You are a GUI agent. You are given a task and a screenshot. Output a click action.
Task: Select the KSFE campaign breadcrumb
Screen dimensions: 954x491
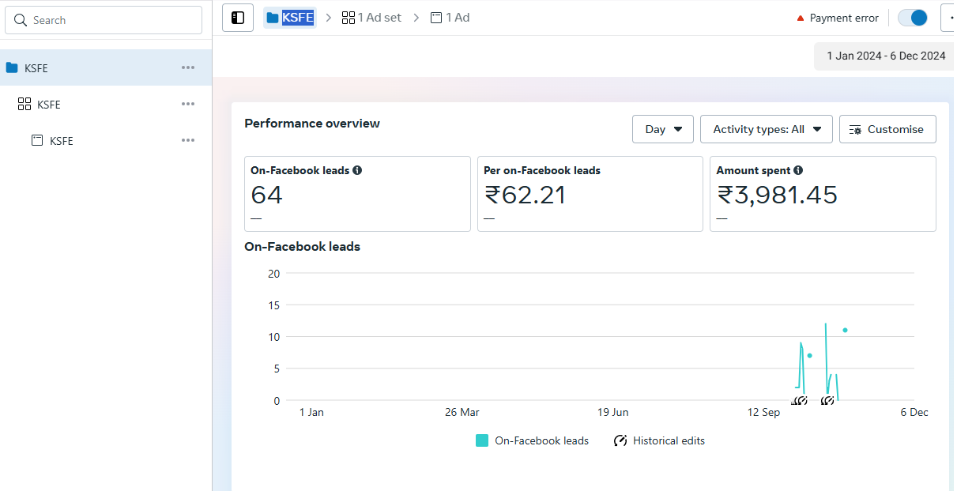289,18
